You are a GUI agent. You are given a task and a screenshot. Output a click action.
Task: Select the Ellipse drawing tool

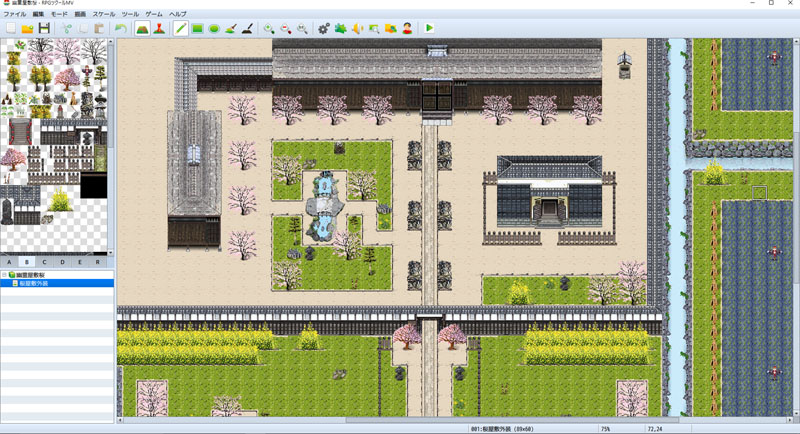click(214, 29)
